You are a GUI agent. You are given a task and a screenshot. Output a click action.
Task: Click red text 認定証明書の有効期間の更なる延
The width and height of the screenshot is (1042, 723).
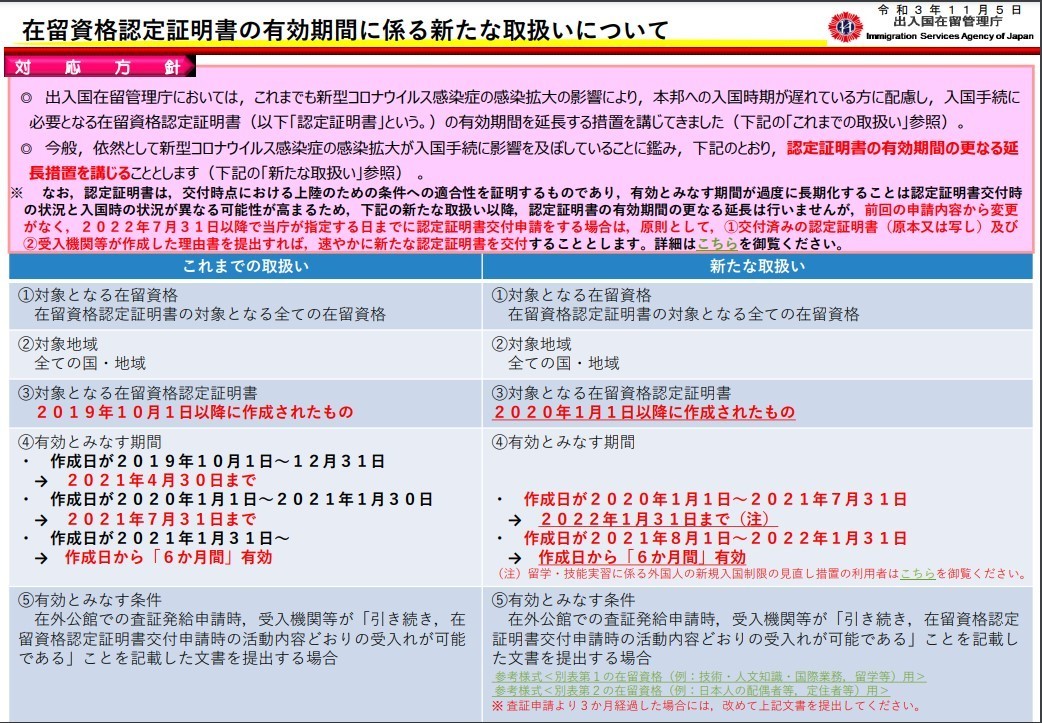(x=902, y=148)
